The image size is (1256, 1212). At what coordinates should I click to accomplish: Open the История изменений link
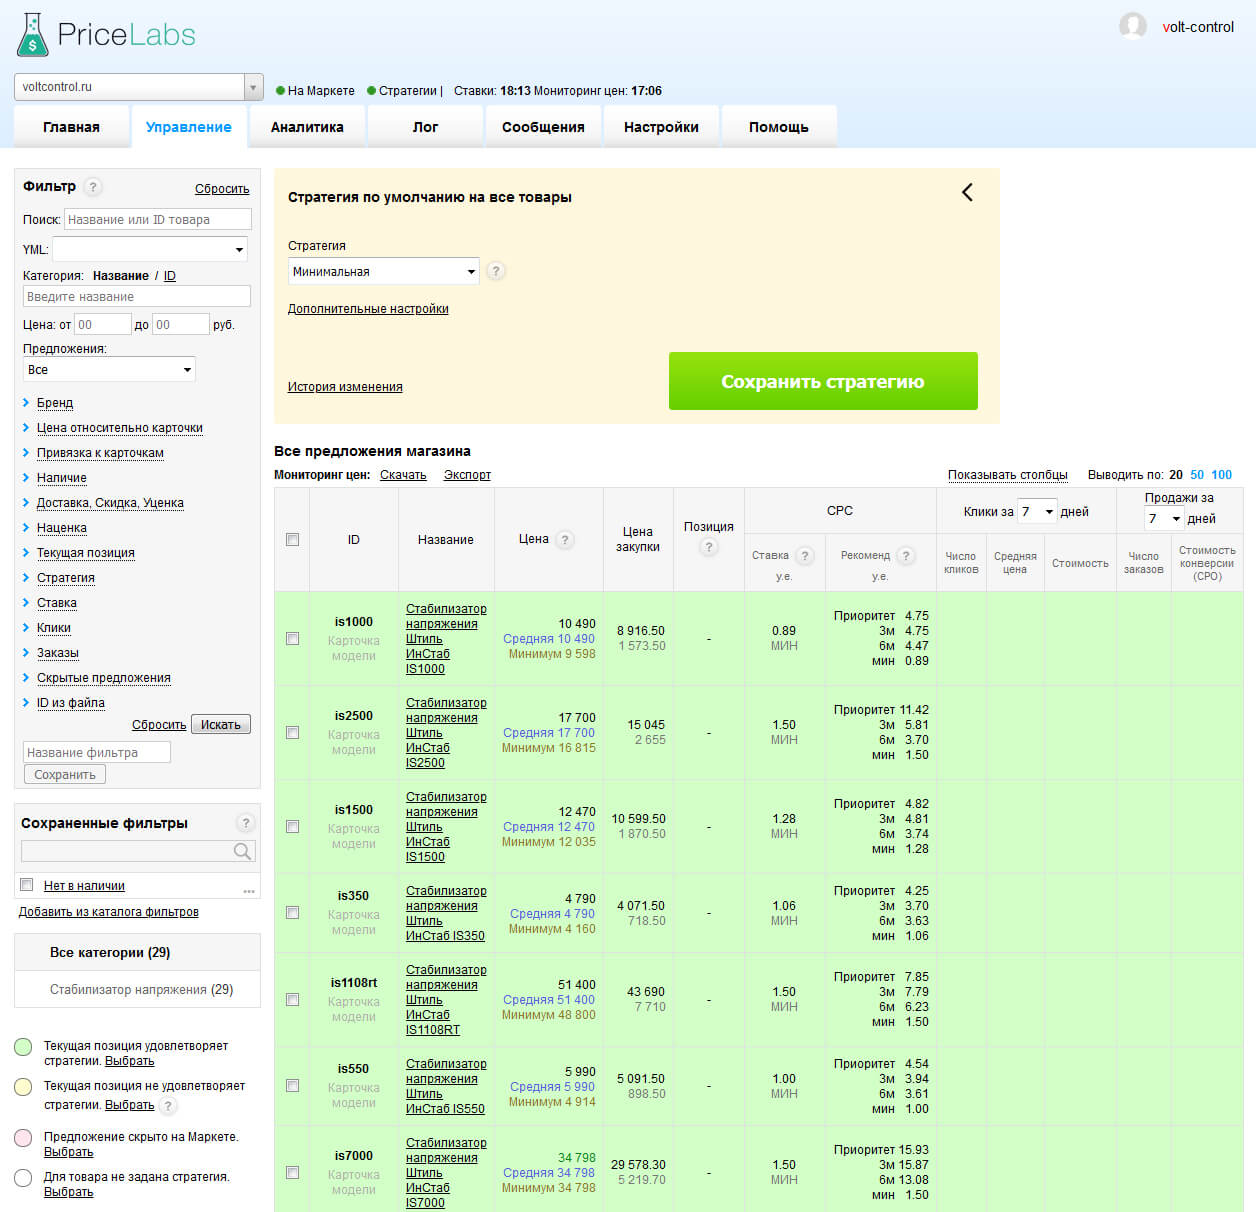[345, 386]
